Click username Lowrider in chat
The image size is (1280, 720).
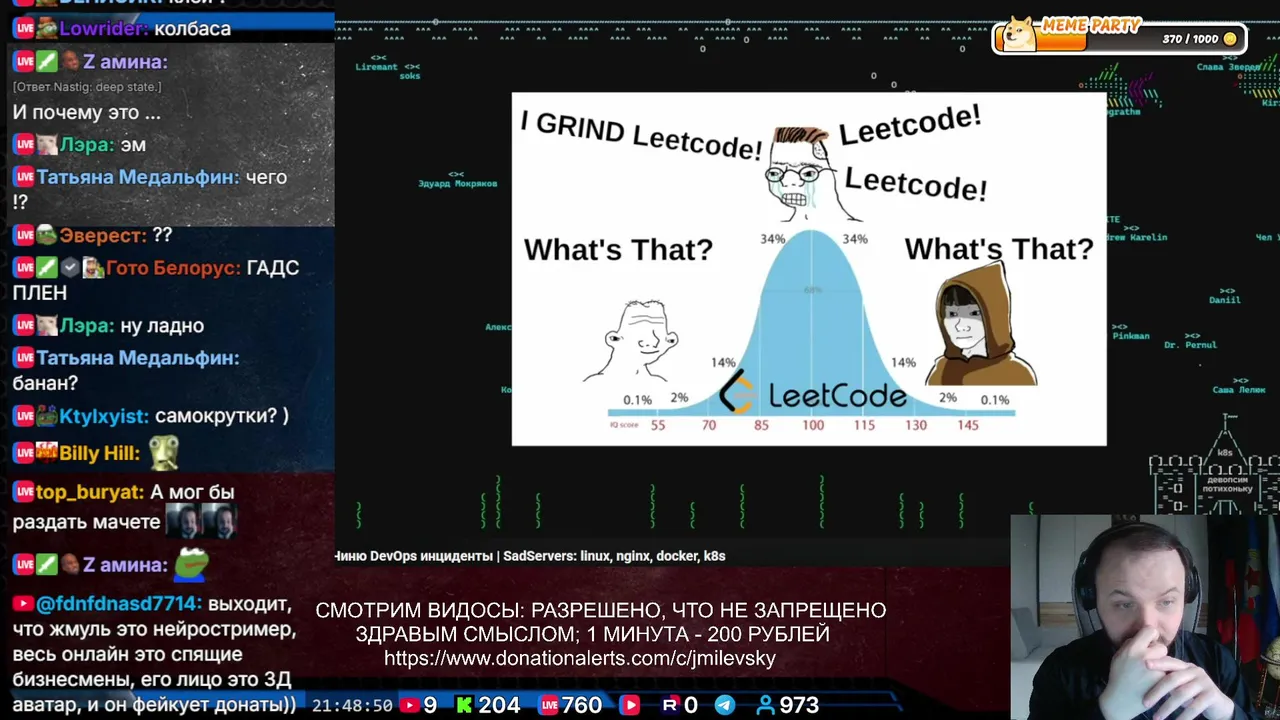coord(104,29)
